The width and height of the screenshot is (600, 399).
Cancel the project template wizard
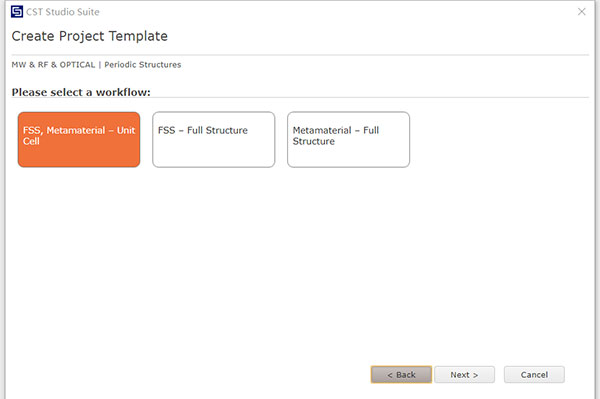click(534, 375)
